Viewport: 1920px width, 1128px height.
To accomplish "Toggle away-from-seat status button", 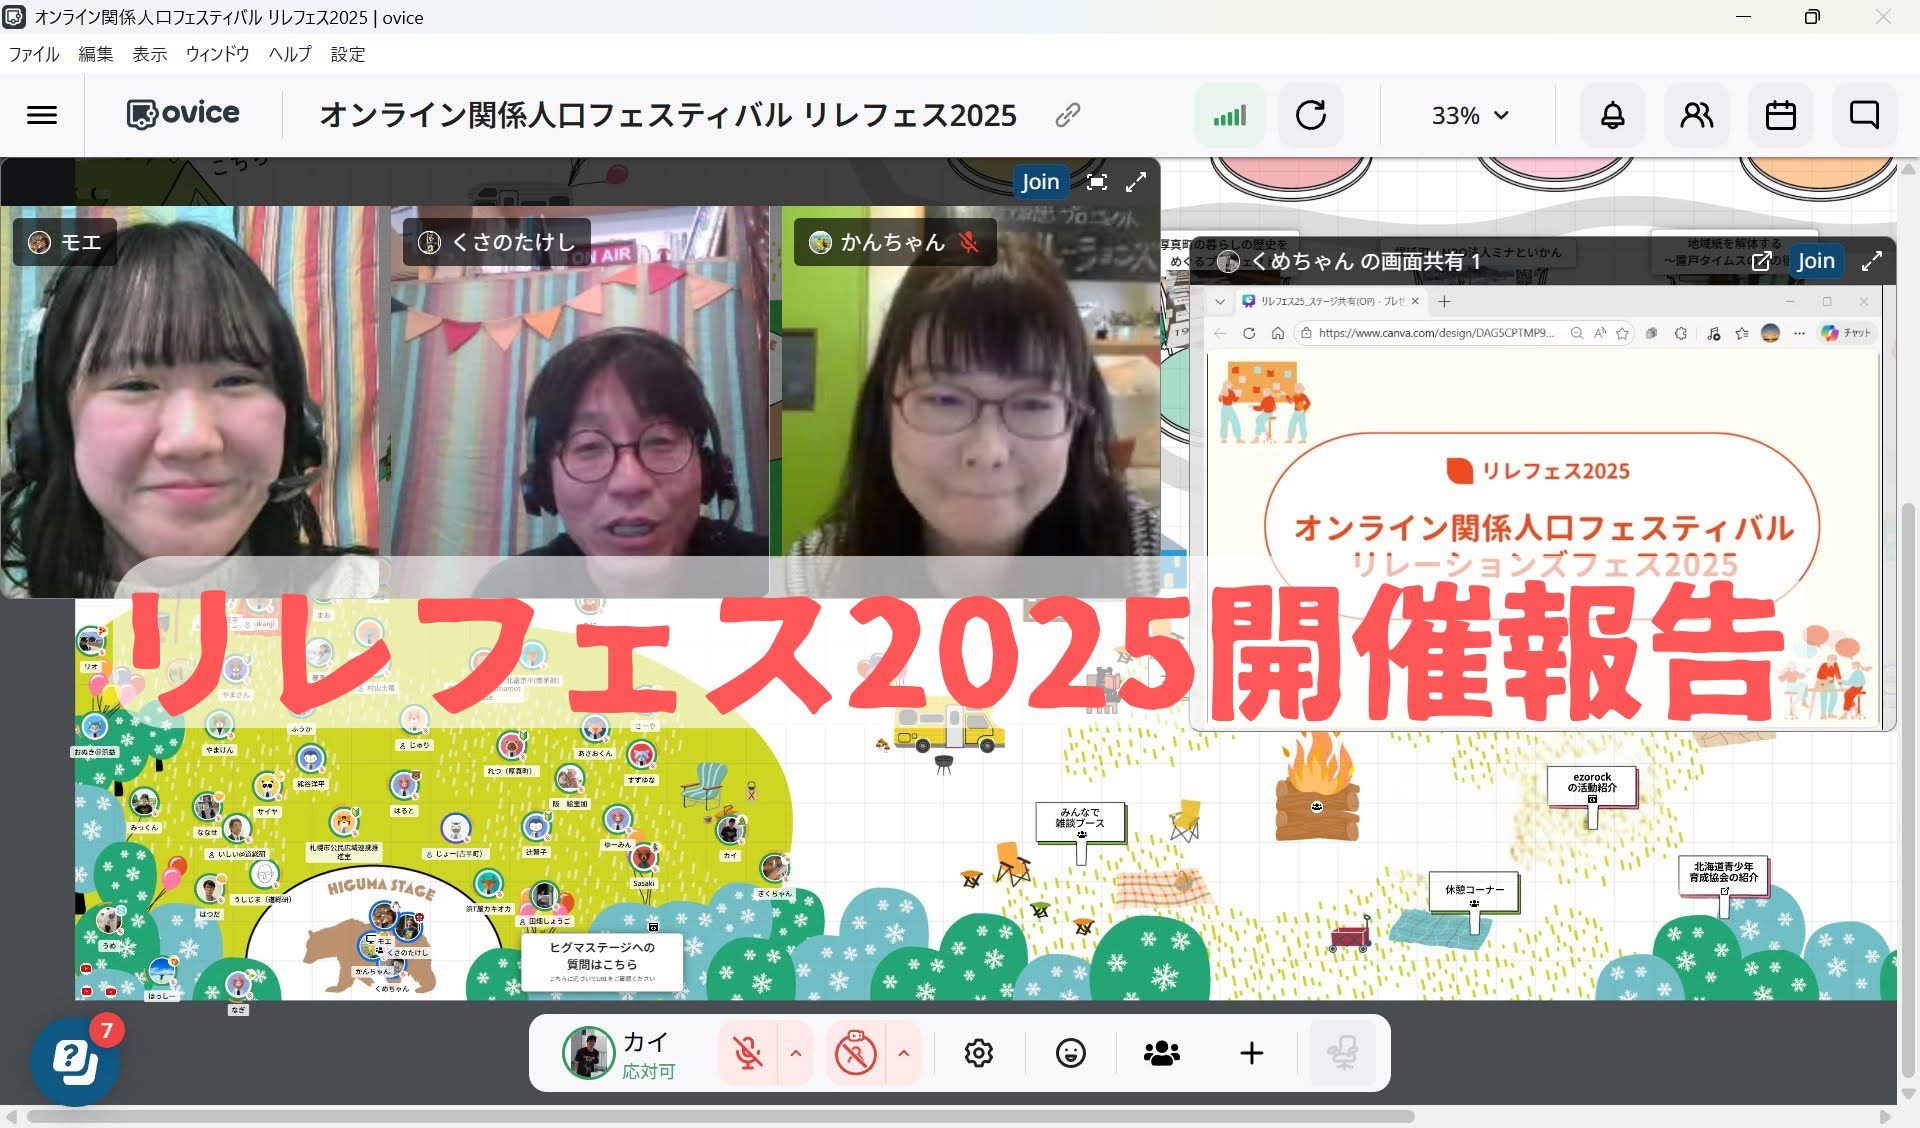I will [x=1342, y=1053].
